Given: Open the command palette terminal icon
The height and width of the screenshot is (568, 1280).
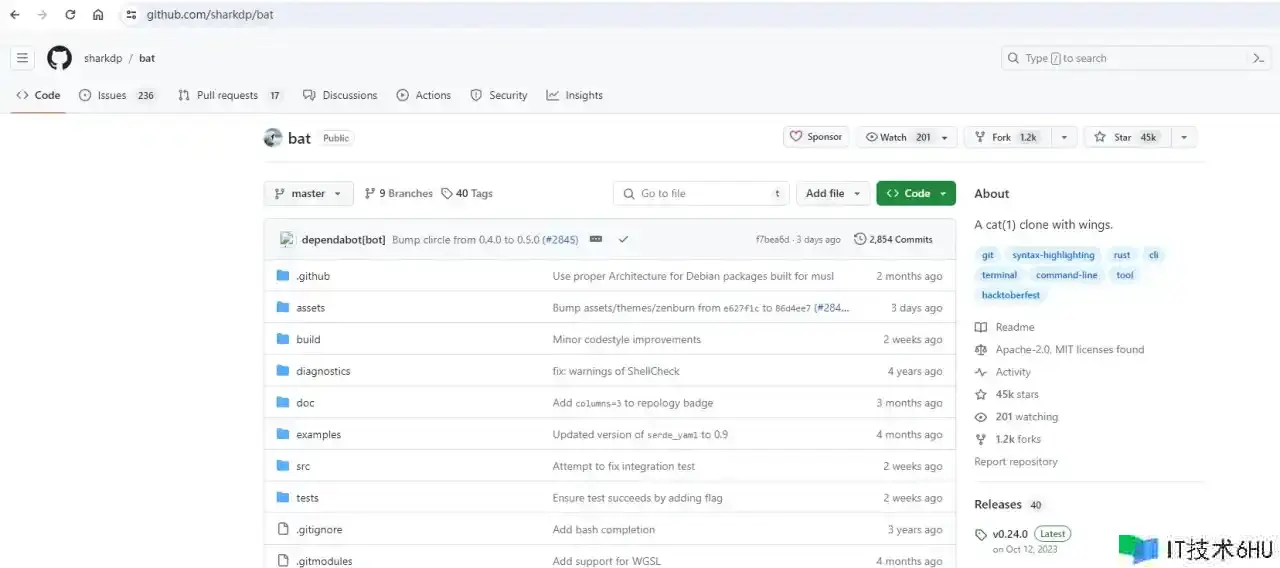Looking at the screenshot, I should [x=1258, y=58].
